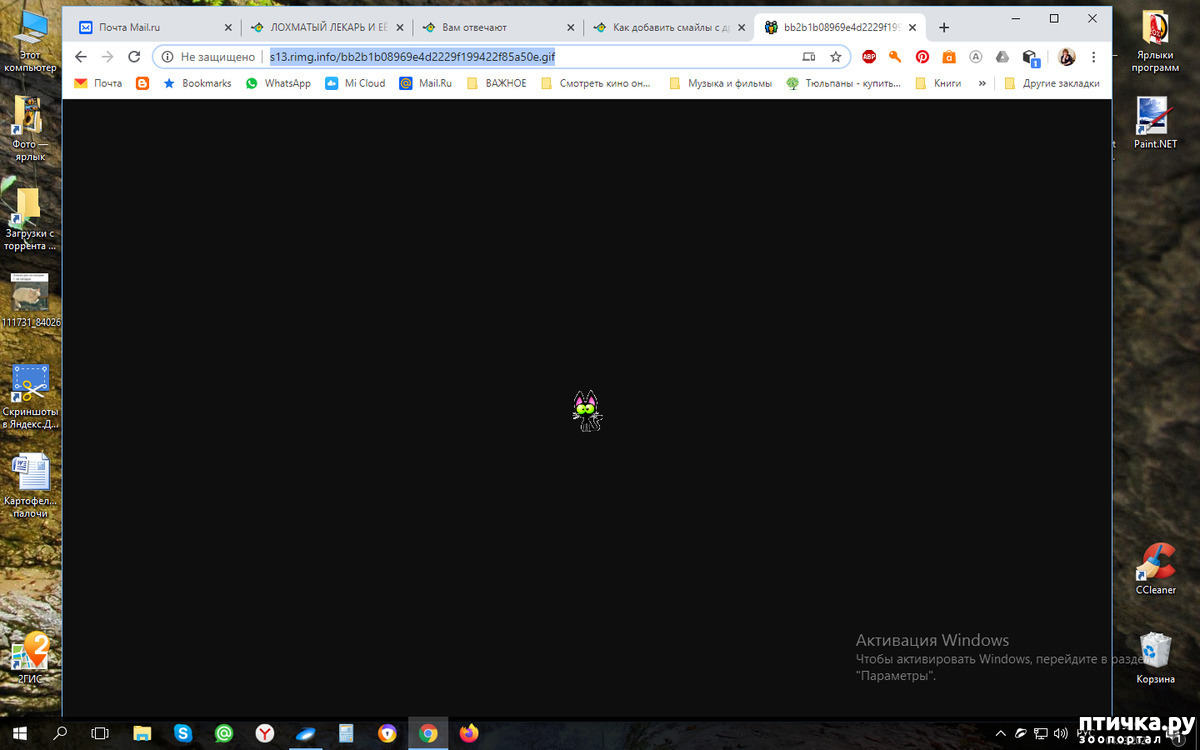
Task: Click the cast/device icon in address bar
Action: (808, 57)
